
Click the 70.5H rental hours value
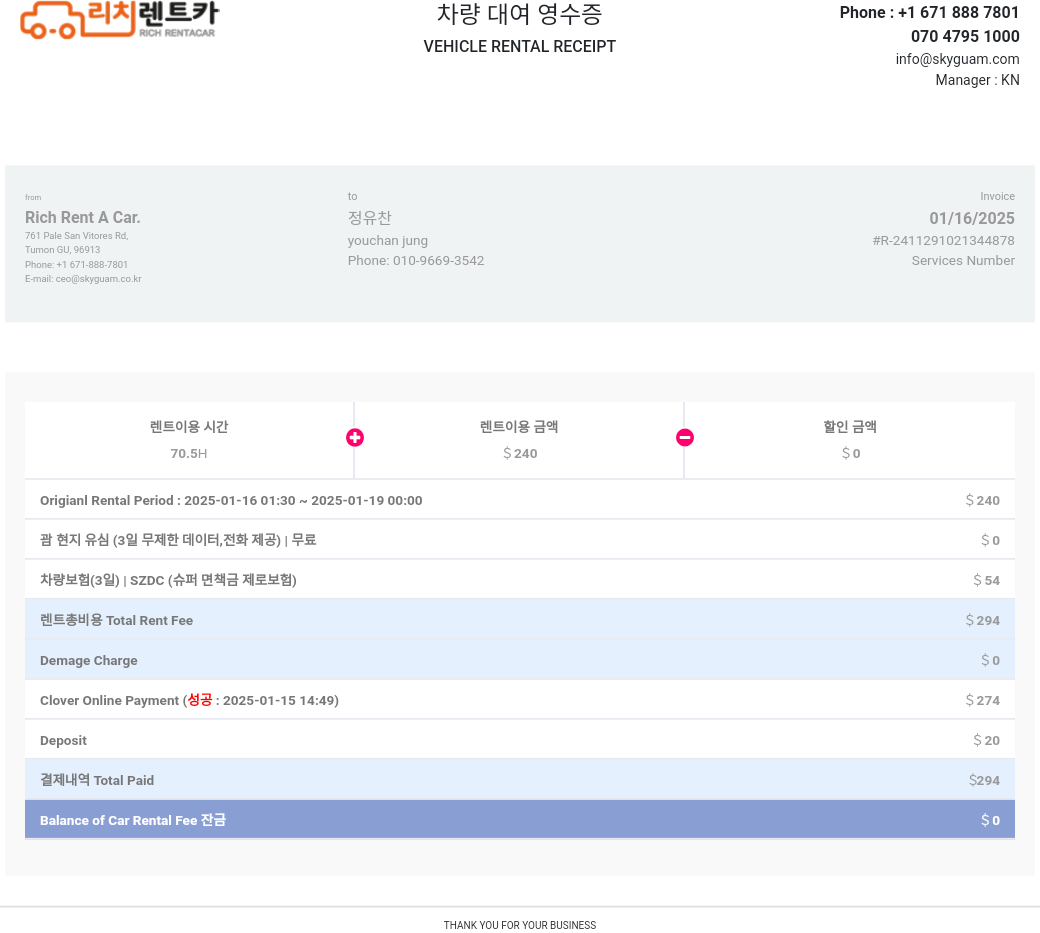(x=188, y=454)
